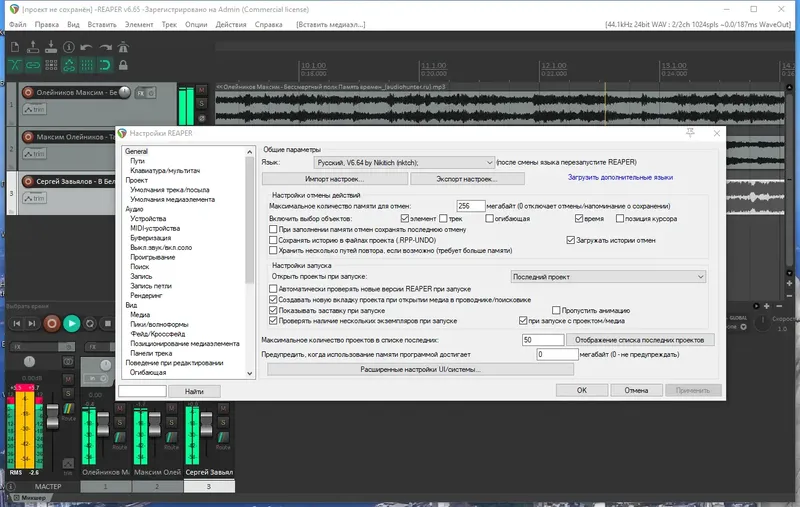Enable saving undo history in .RPP-UNDO

coord(273,240)
